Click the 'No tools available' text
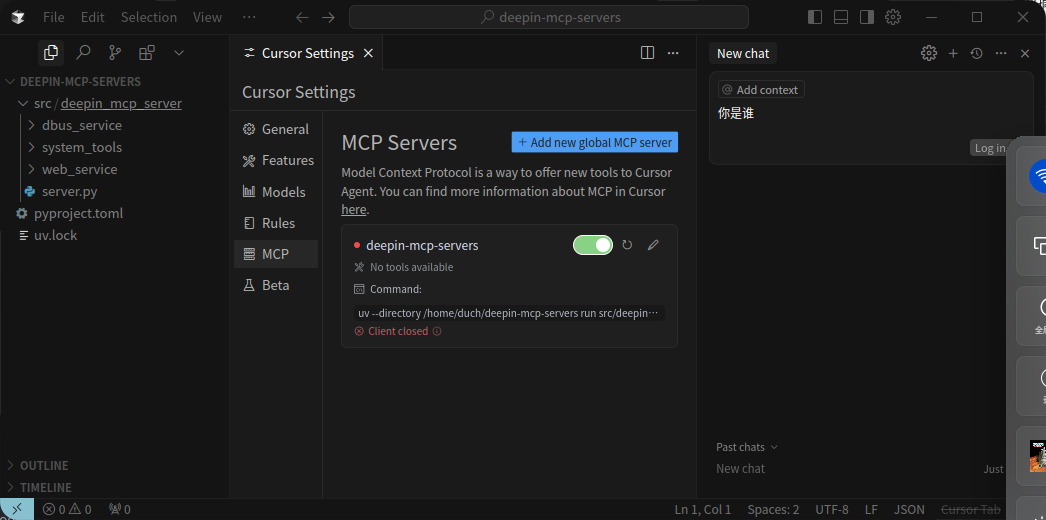 click(x=412, y=267)
